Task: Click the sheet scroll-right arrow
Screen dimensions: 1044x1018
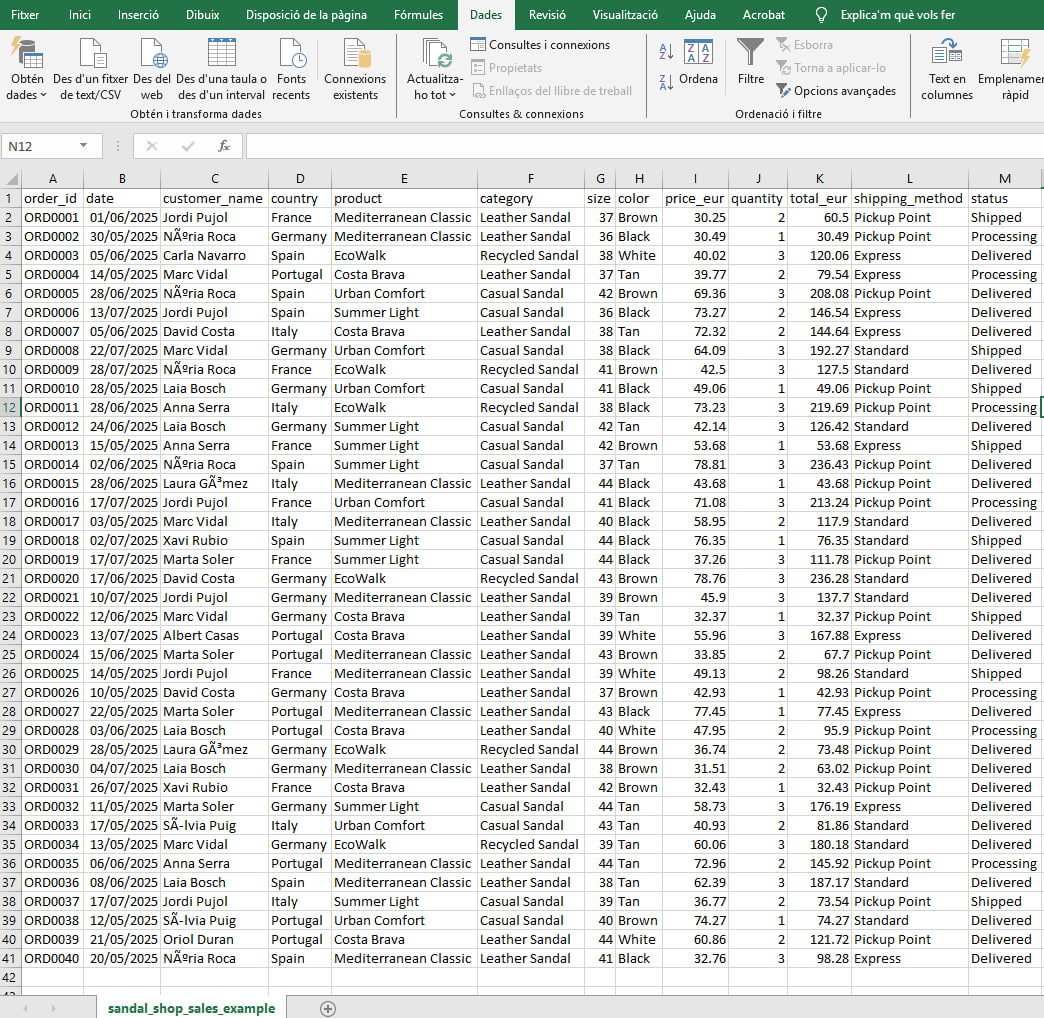Action: point(53,1009)
